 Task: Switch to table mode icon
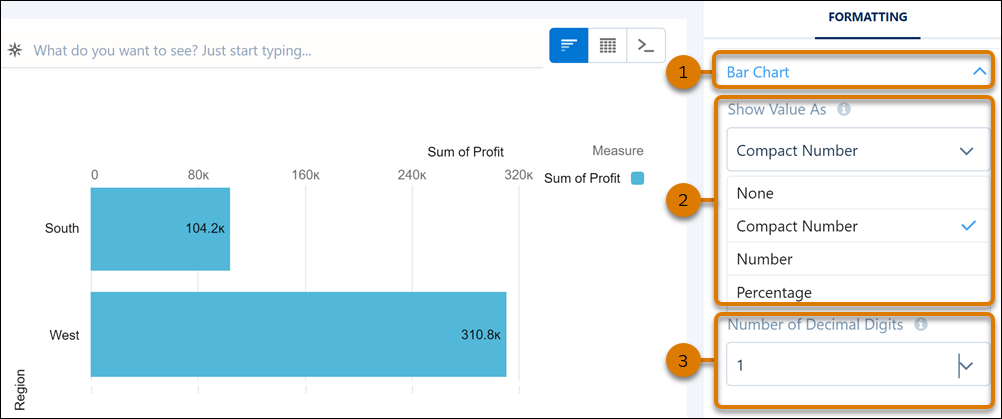coord(608,45)
